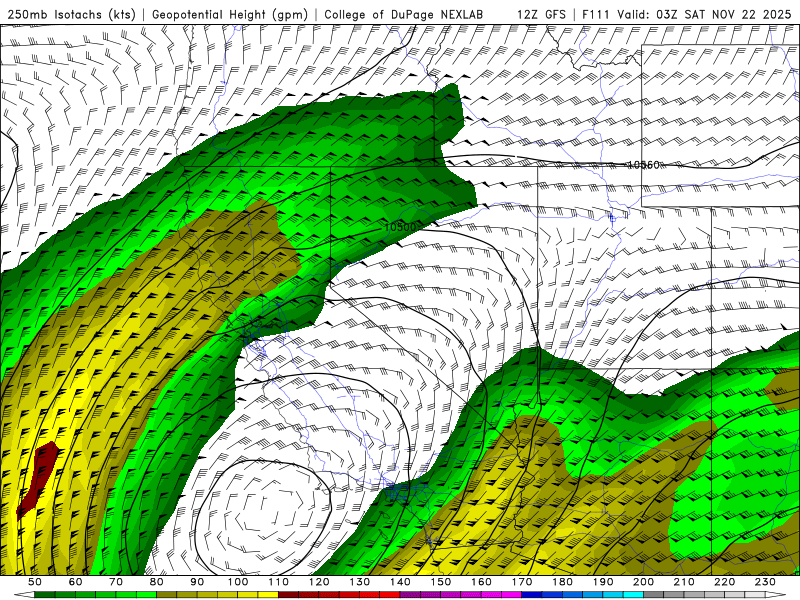Click the '140' color bar label
Image resolution: width=800 pixels, height=600 pixels.
pyautogui.click(x=400, y=582)
